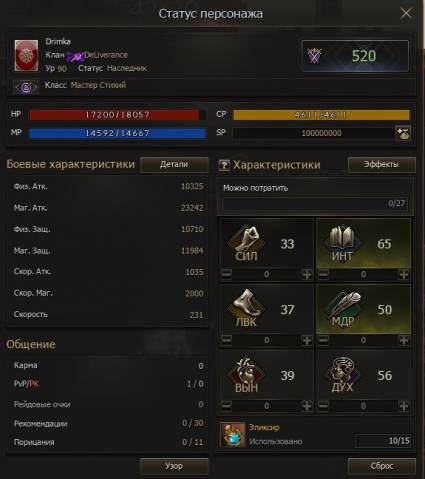Increase СИЛ with its plus button
The image size is (425, 479).
307,275
